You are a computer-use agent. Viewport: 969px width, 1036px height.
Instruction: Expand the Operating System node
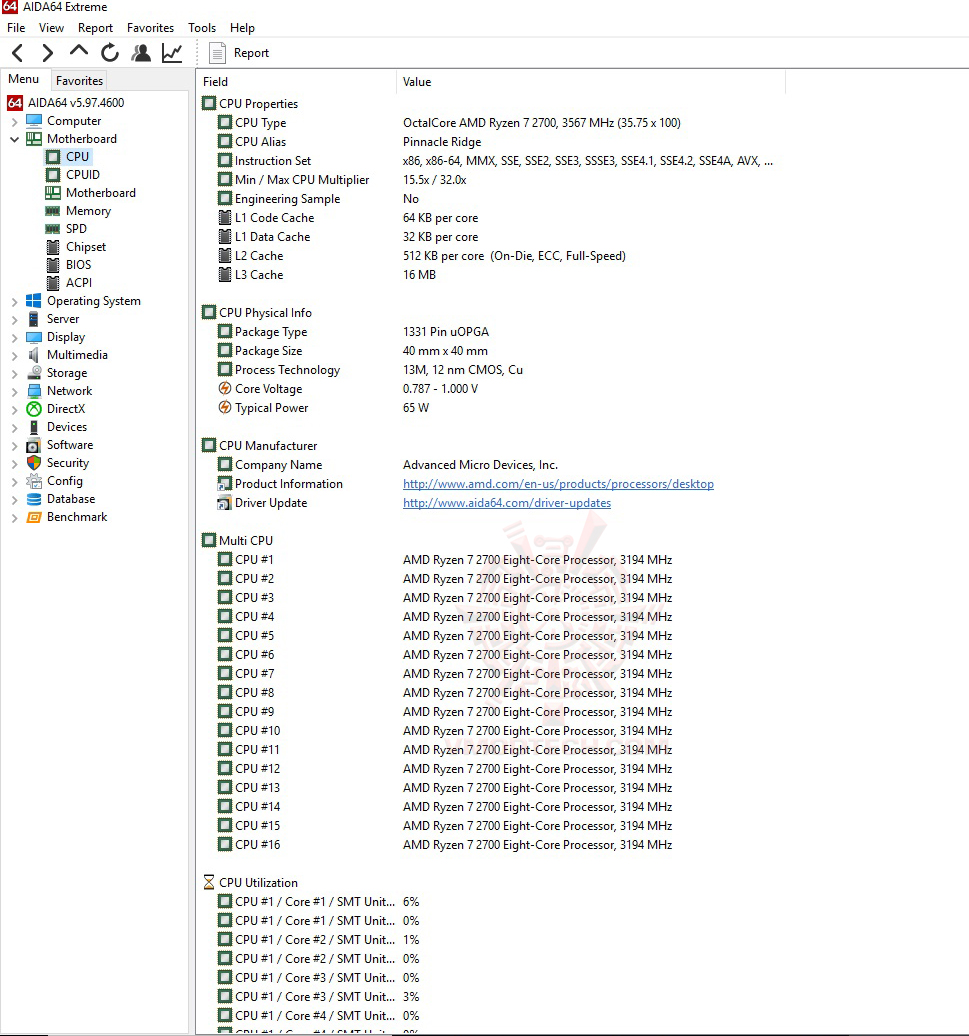click(15, 301)
